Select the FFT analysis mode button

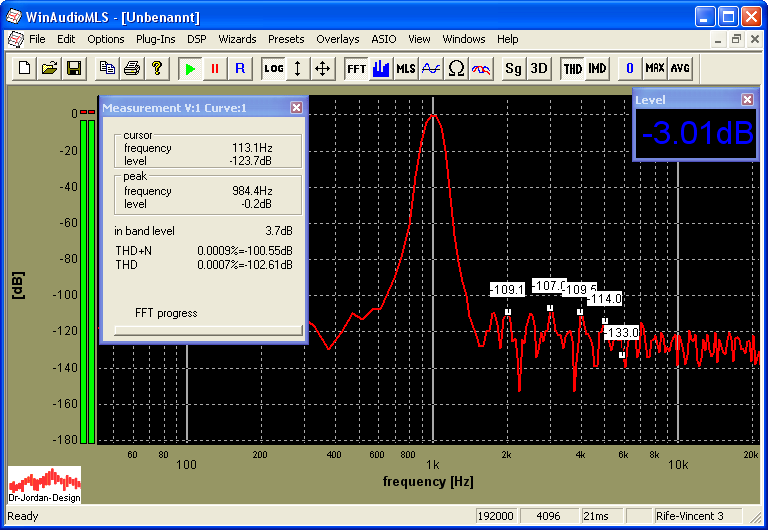pos(356,68)
